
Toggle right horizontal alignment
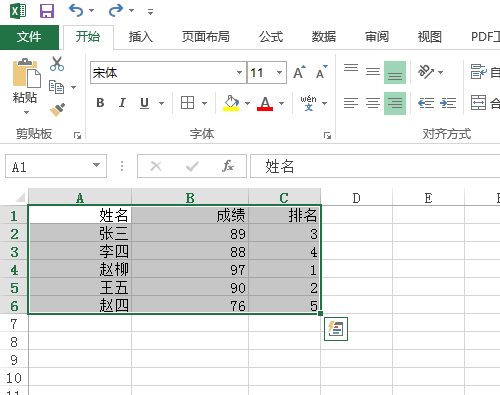point(395,103)
